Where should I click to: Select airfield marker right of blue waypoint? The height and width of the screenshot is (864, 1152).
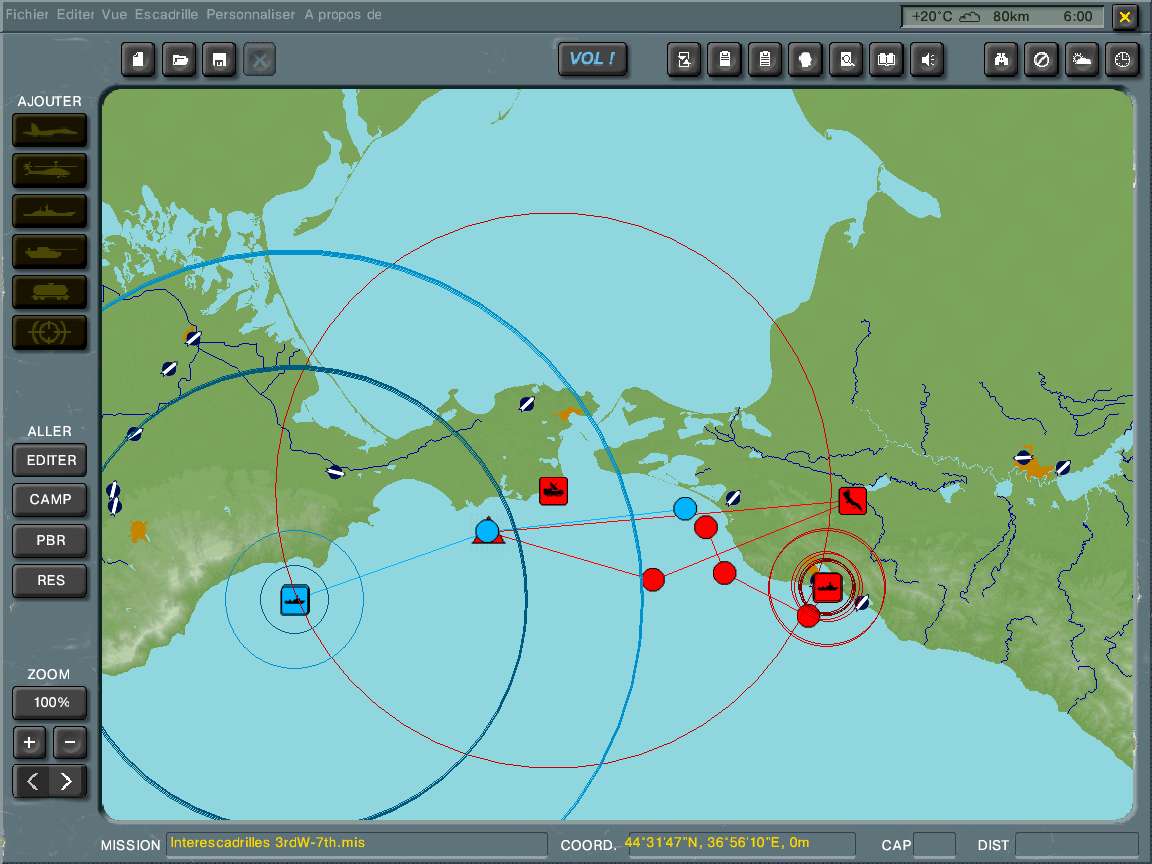click(x=732, y=497)
